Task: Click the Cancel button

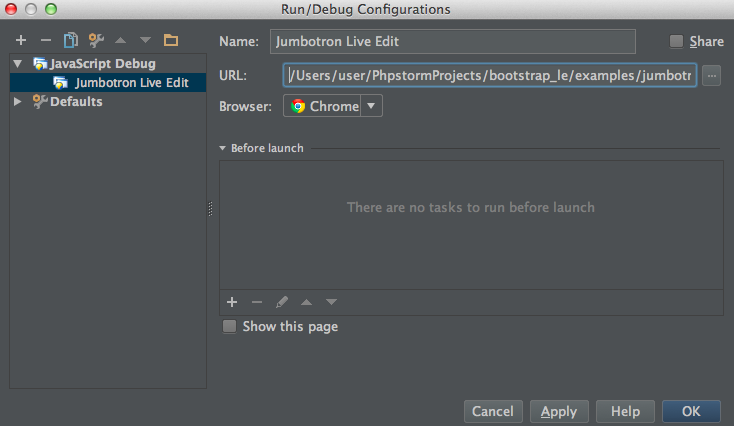Action: (x=492, y=411)
